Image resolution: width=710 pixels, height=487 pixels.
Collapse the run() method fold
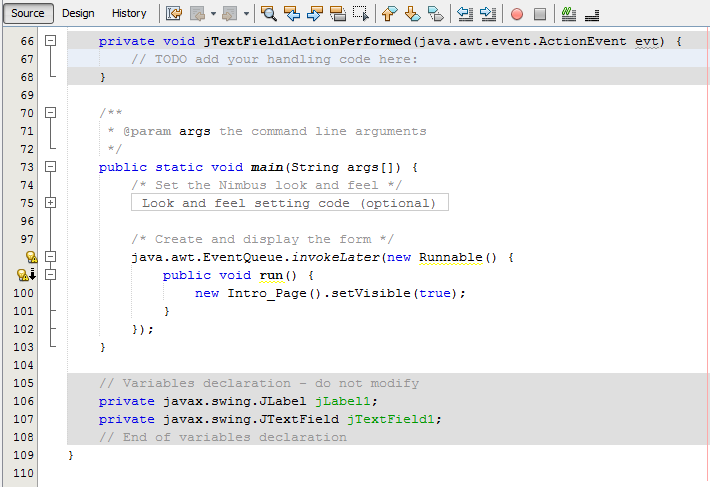51,275
